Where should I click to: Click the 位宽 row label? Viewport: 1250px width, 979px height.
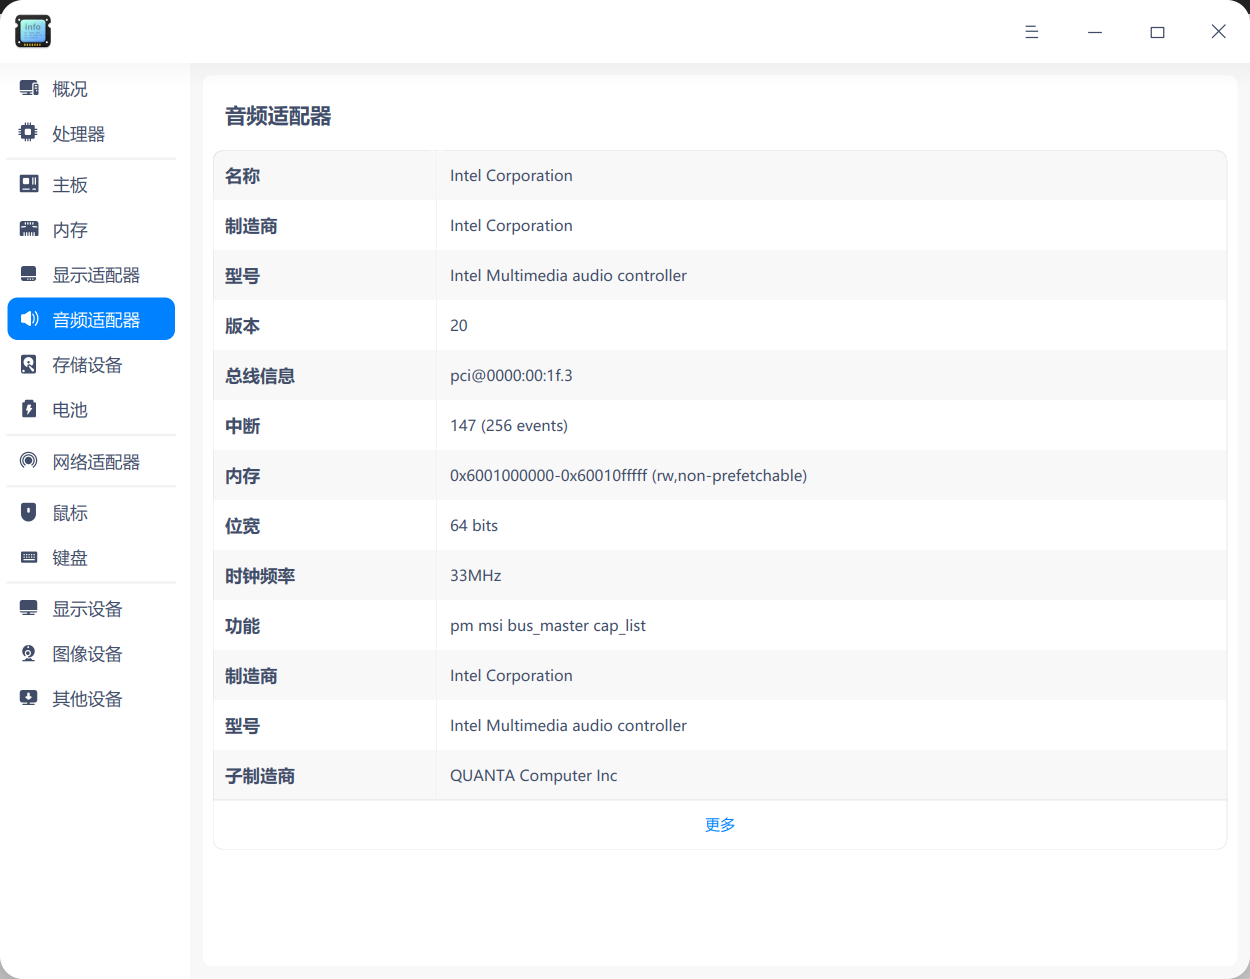point(242,526)
